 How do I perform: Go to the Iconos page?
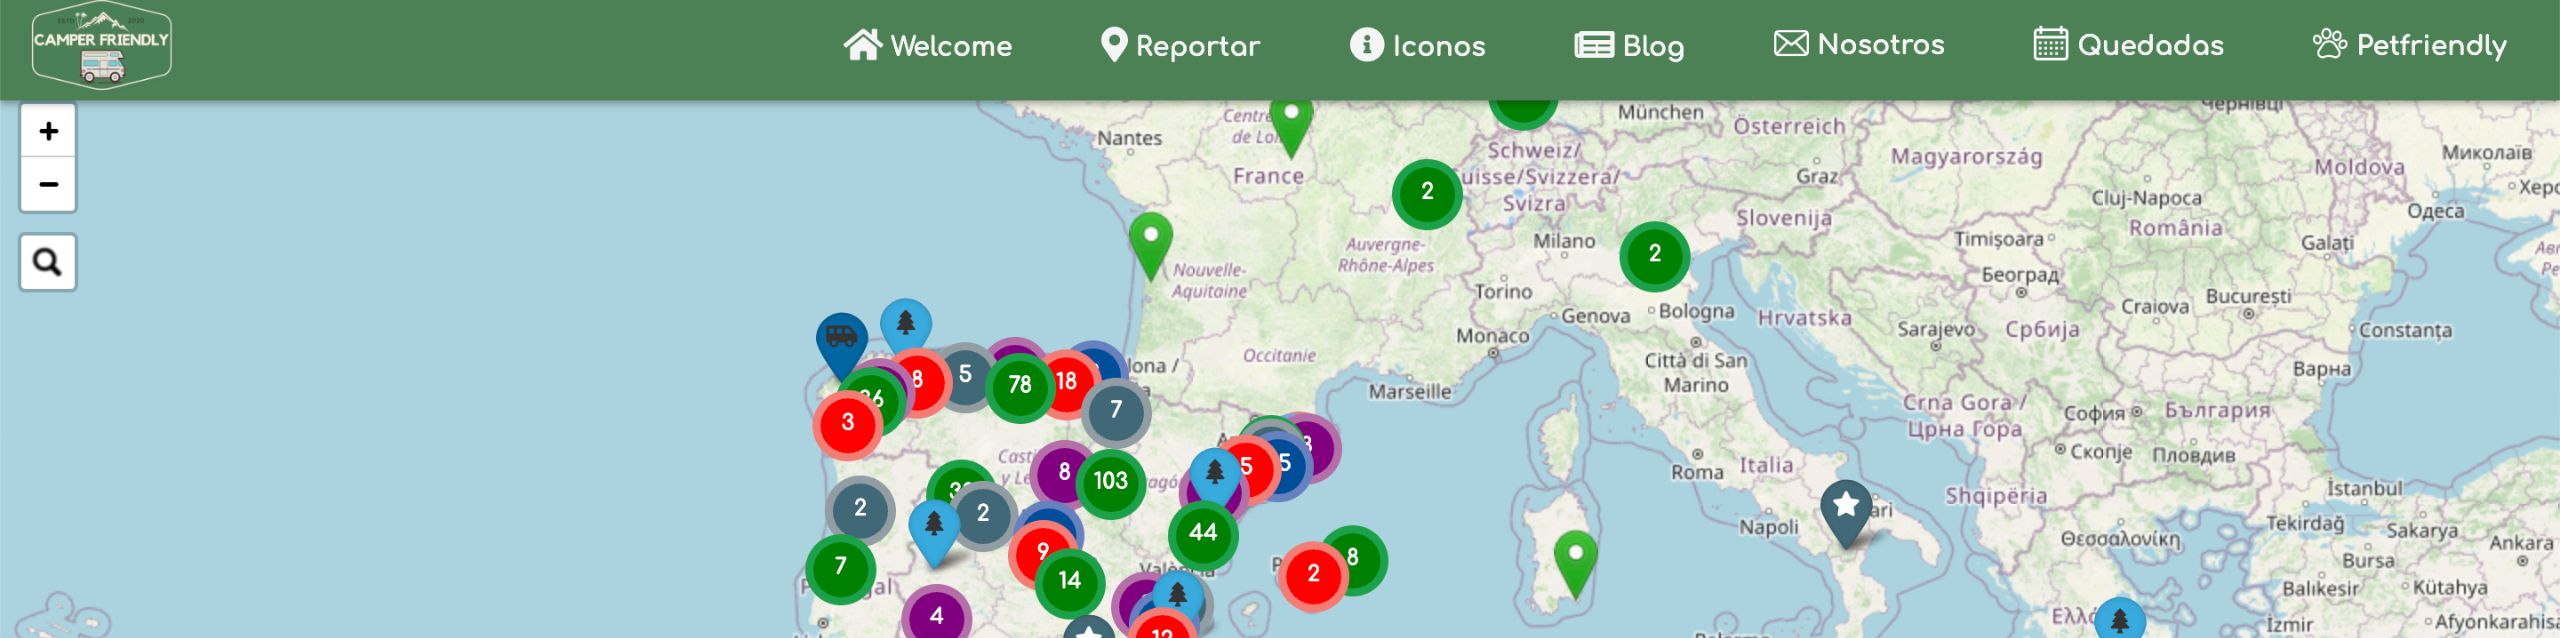click(1417, 46)
